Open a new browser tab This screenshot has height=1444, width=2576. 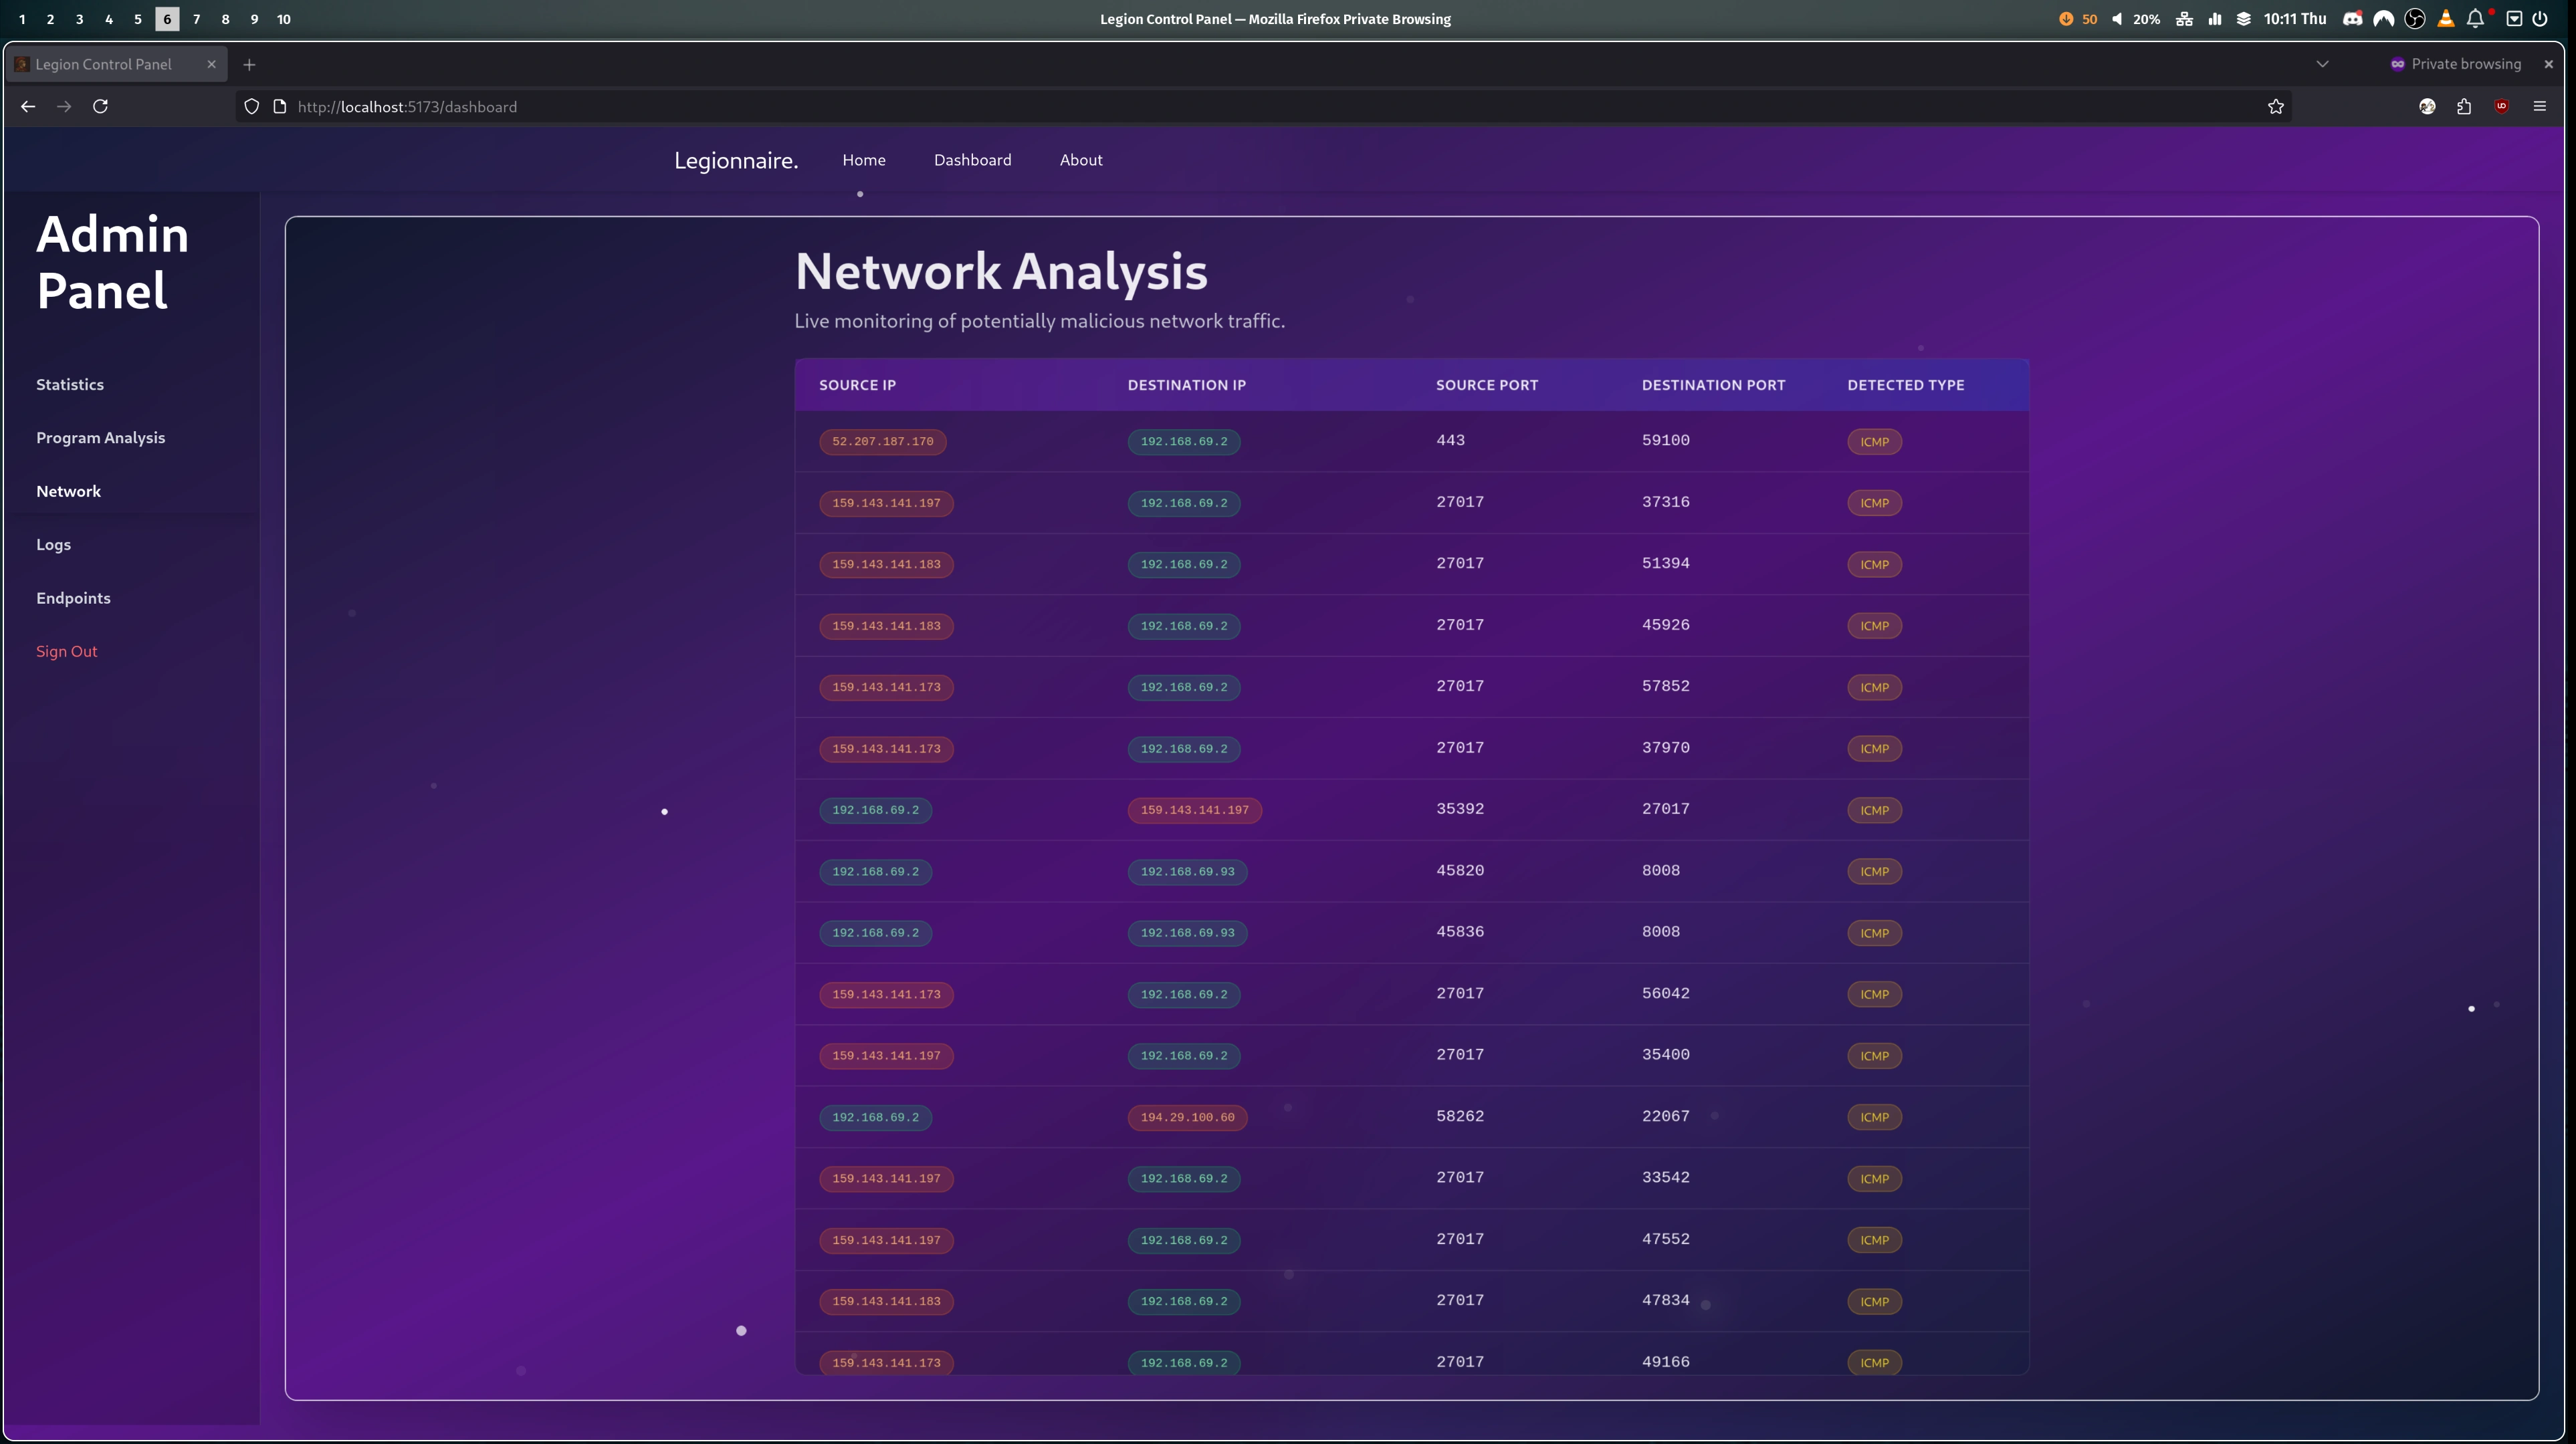pyautogui.click(x=249, y=64)
